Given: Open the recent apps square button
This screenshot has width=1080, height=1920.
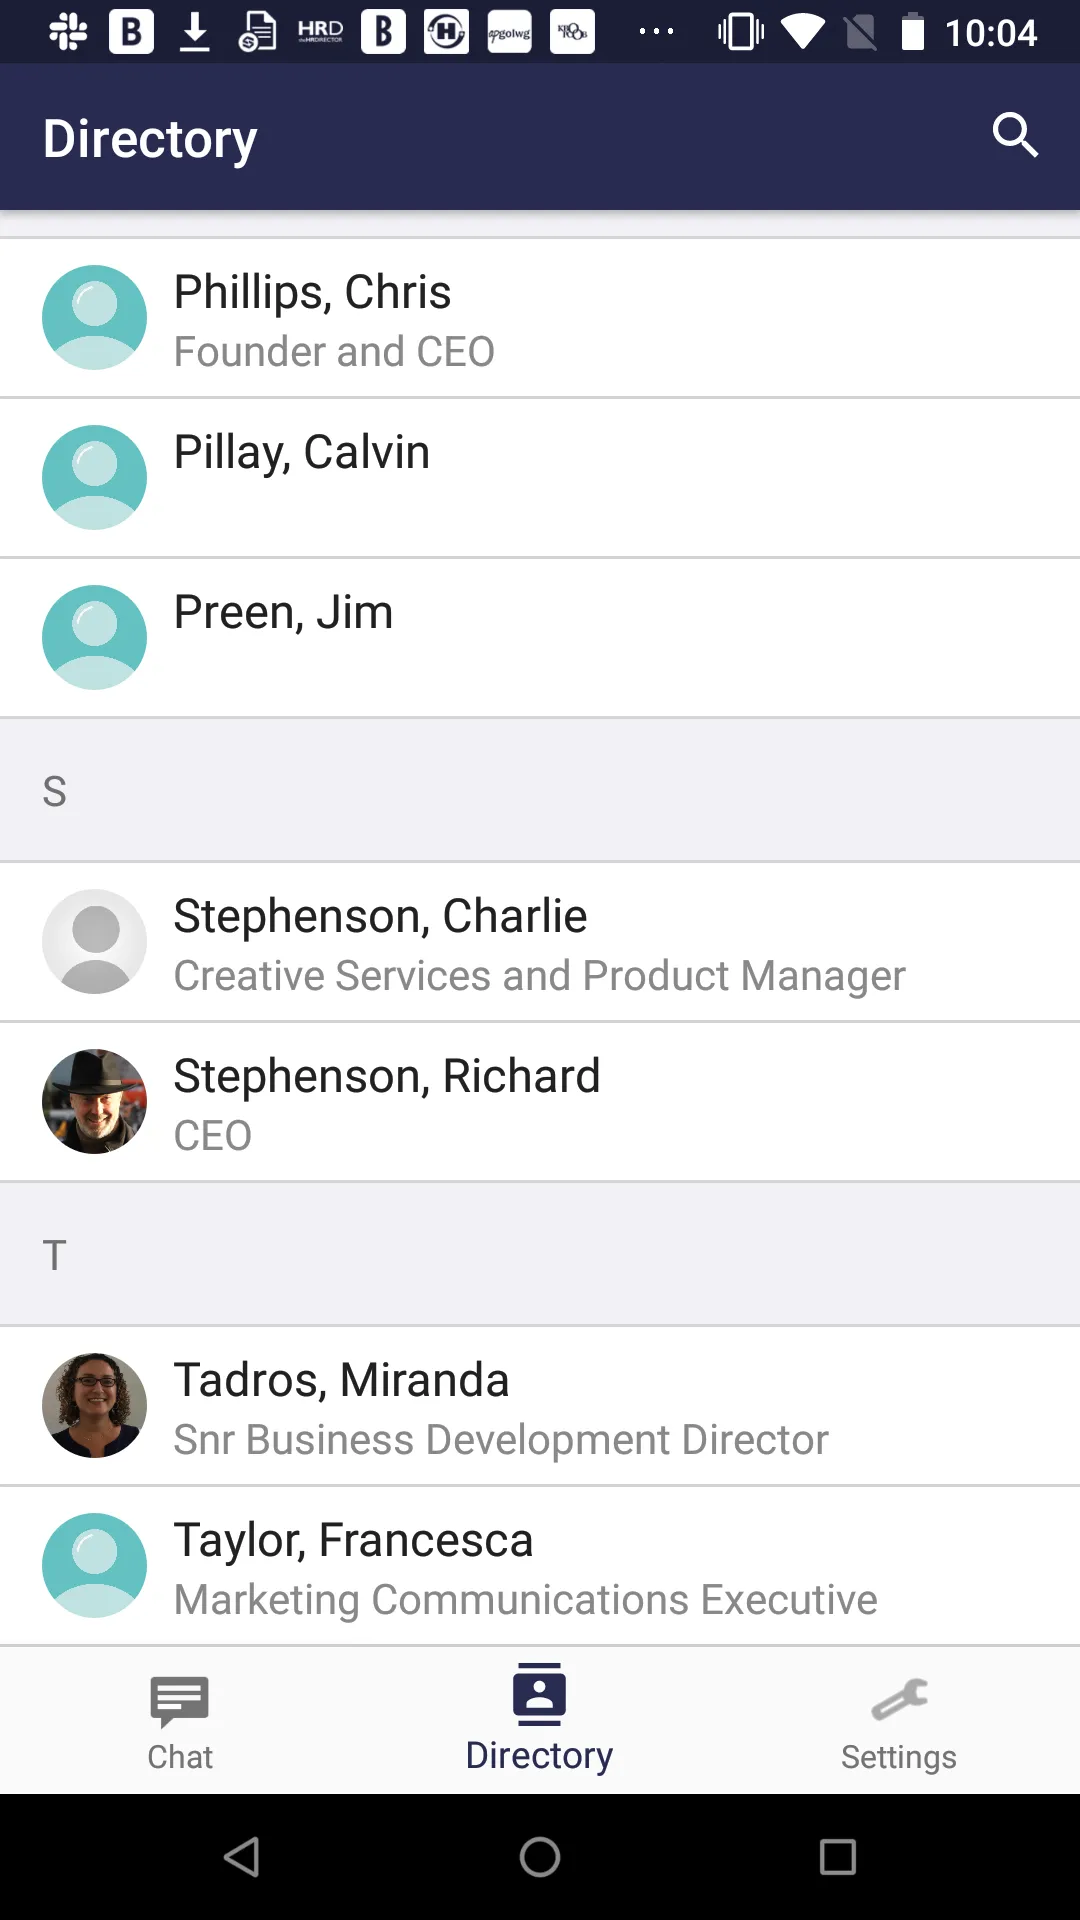Looking at the screenshot, I should (x=838, y=1857).
